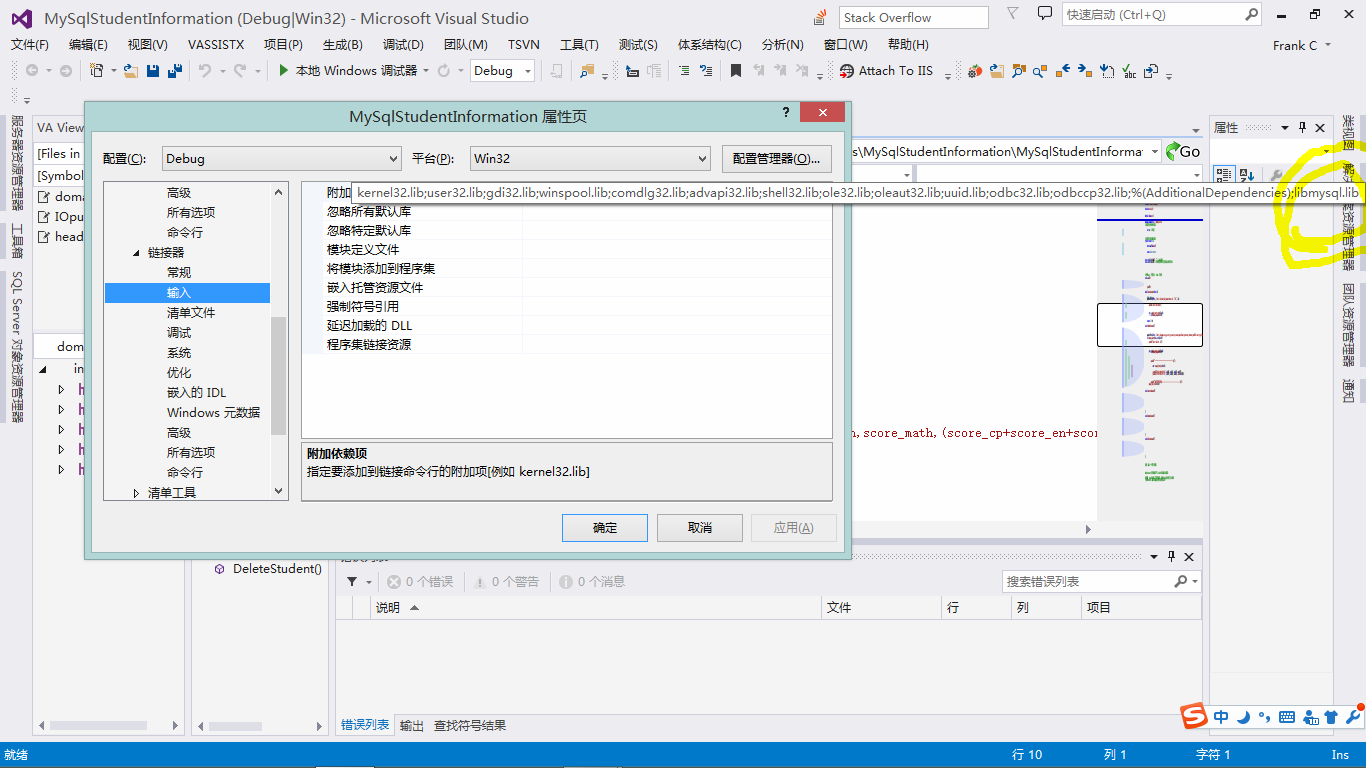Click the Open File folder icon

tap(131, 71)
